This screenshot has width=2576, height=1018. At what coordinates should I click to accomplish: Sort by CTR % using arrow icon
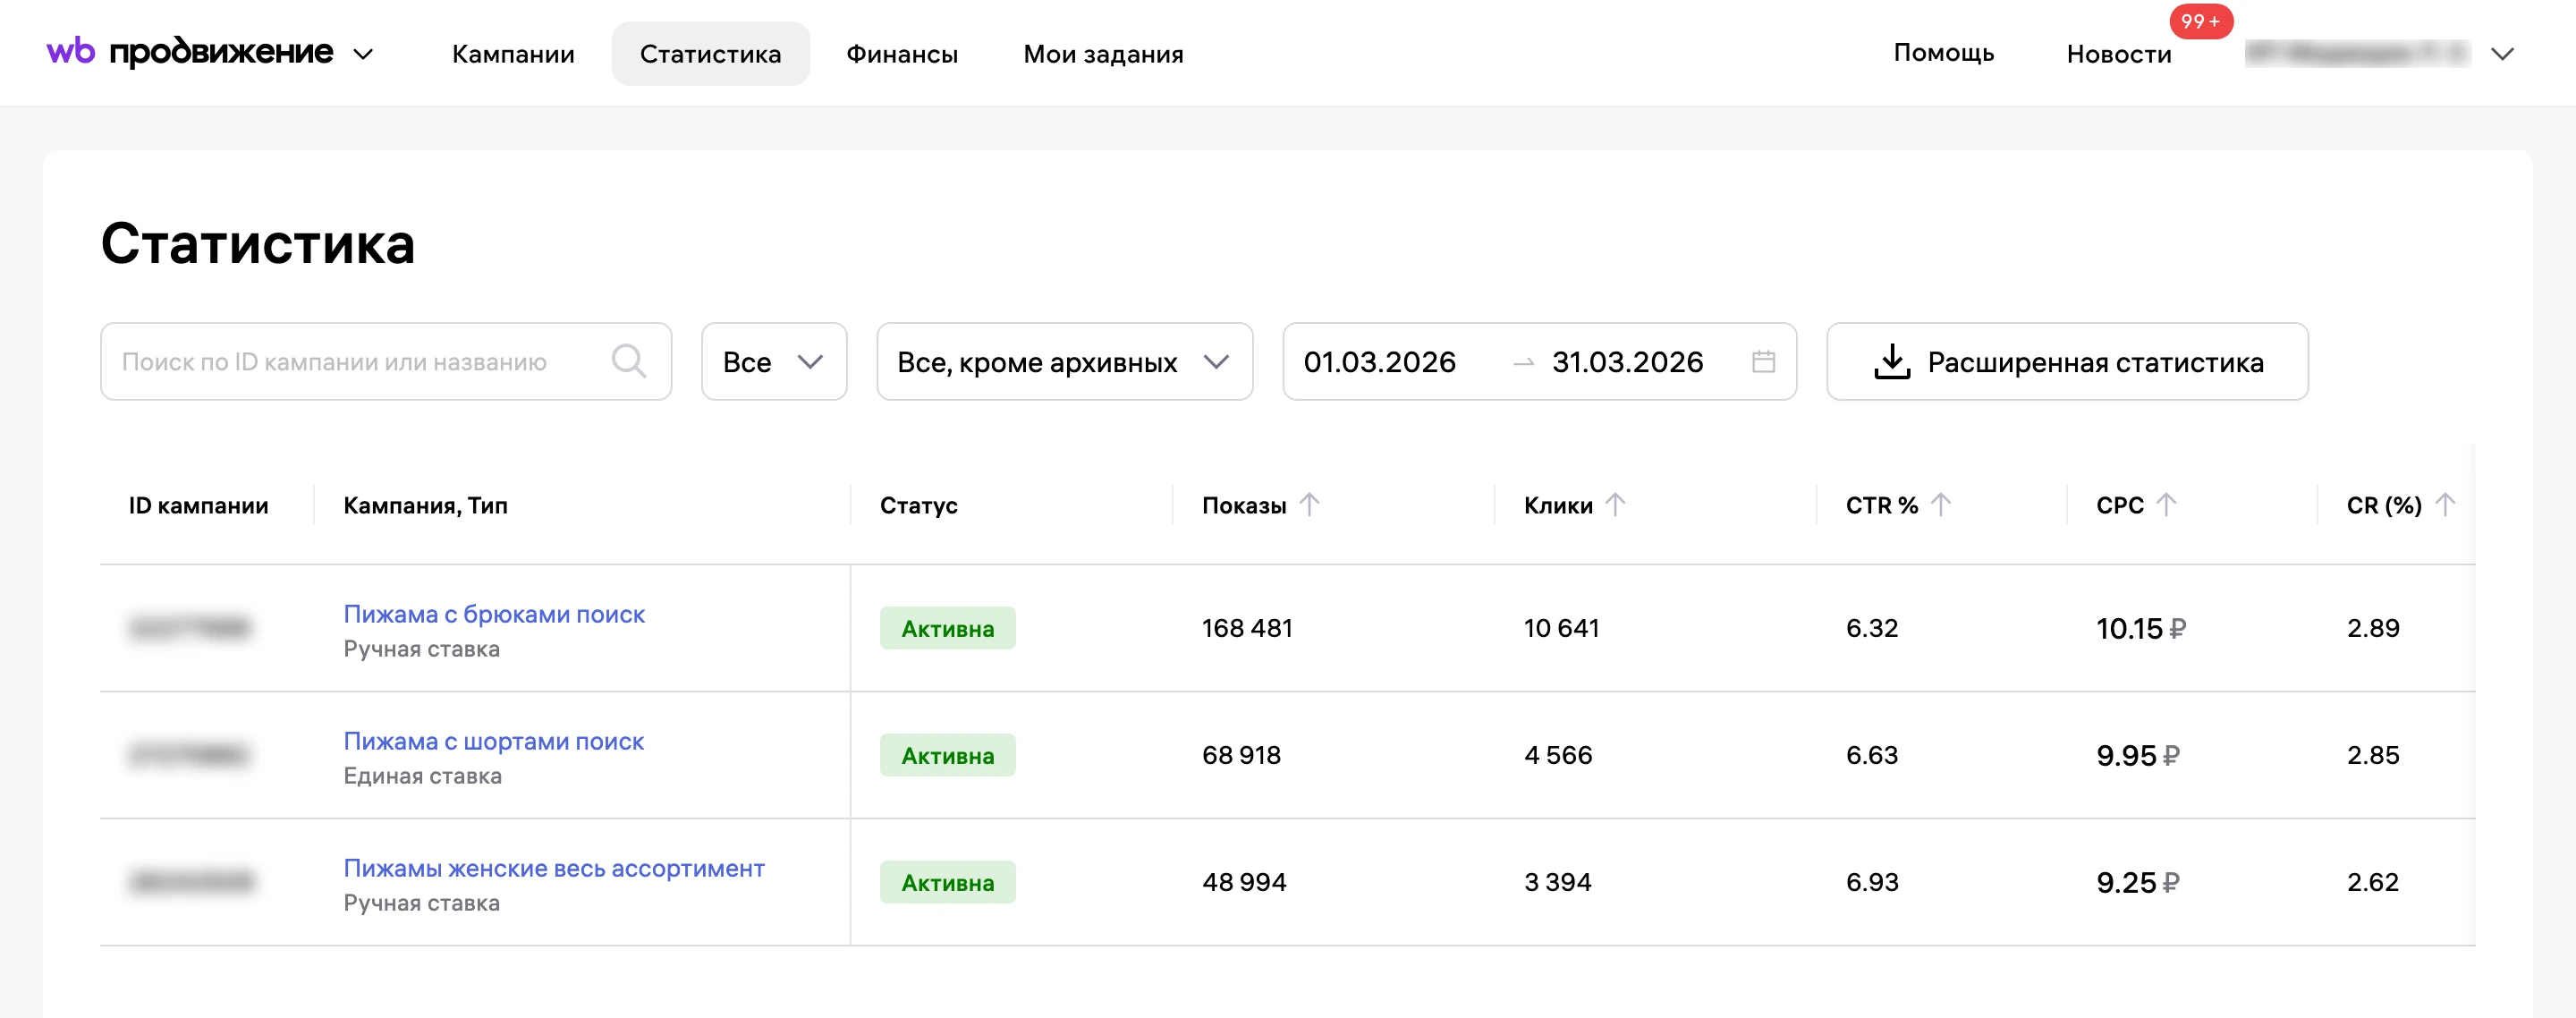coord(1940,505)
